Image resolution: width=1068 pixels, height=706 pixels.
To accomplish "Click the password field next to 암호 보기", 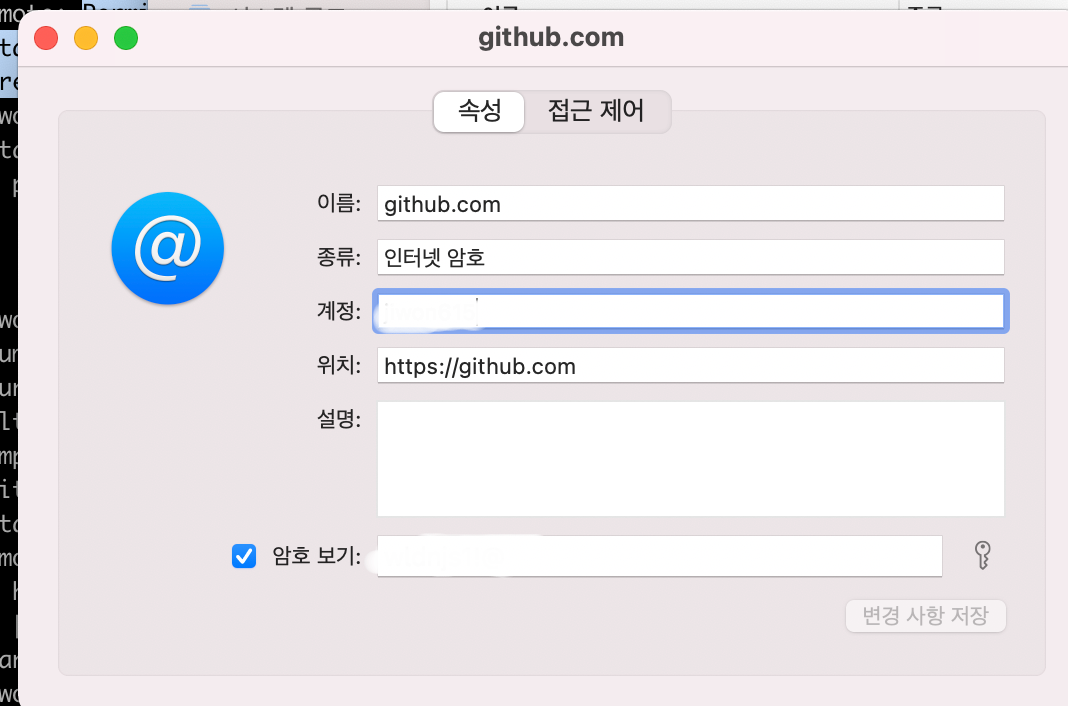I will [659, 556].
